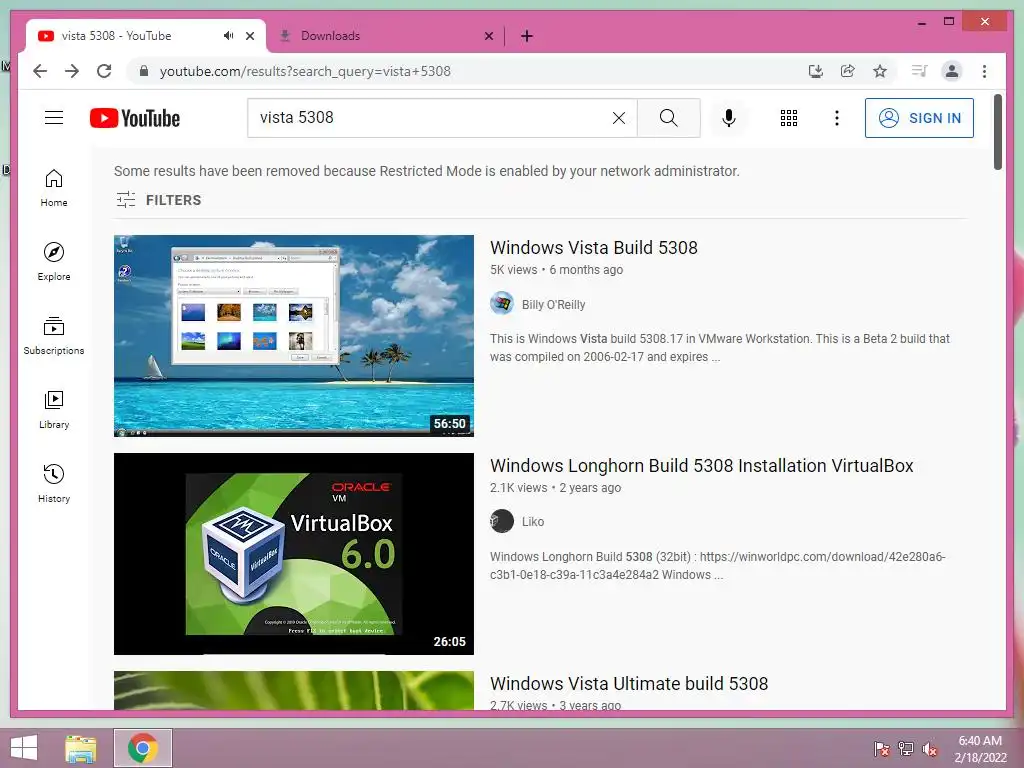1024x768 pixels.
Task: Click the network tray icon
Action: click(906, 749)
